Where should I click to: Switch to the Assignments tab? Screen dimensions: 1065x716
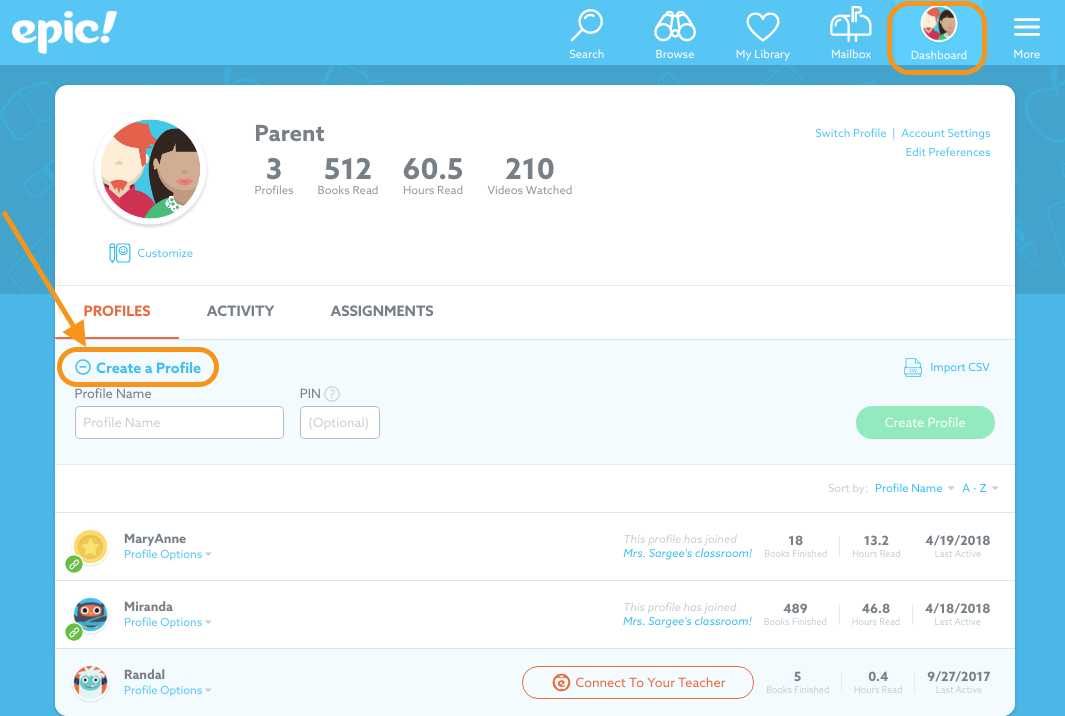coord(382,311)
